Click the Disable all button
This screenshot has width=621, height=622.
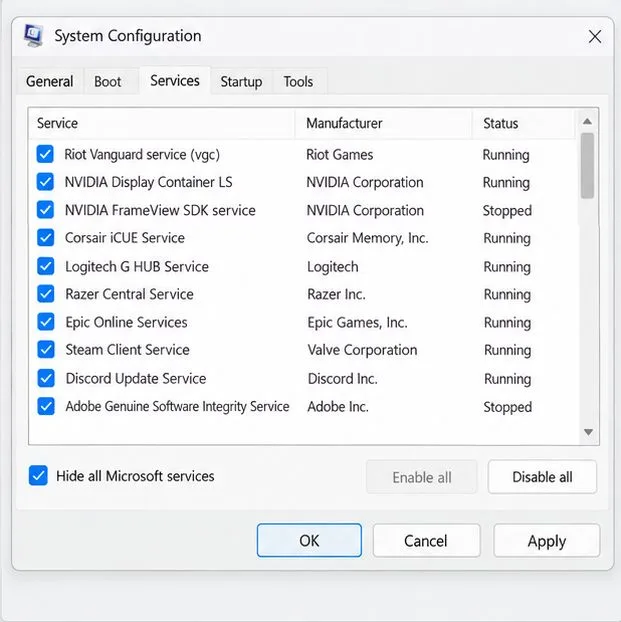(542, 477)
